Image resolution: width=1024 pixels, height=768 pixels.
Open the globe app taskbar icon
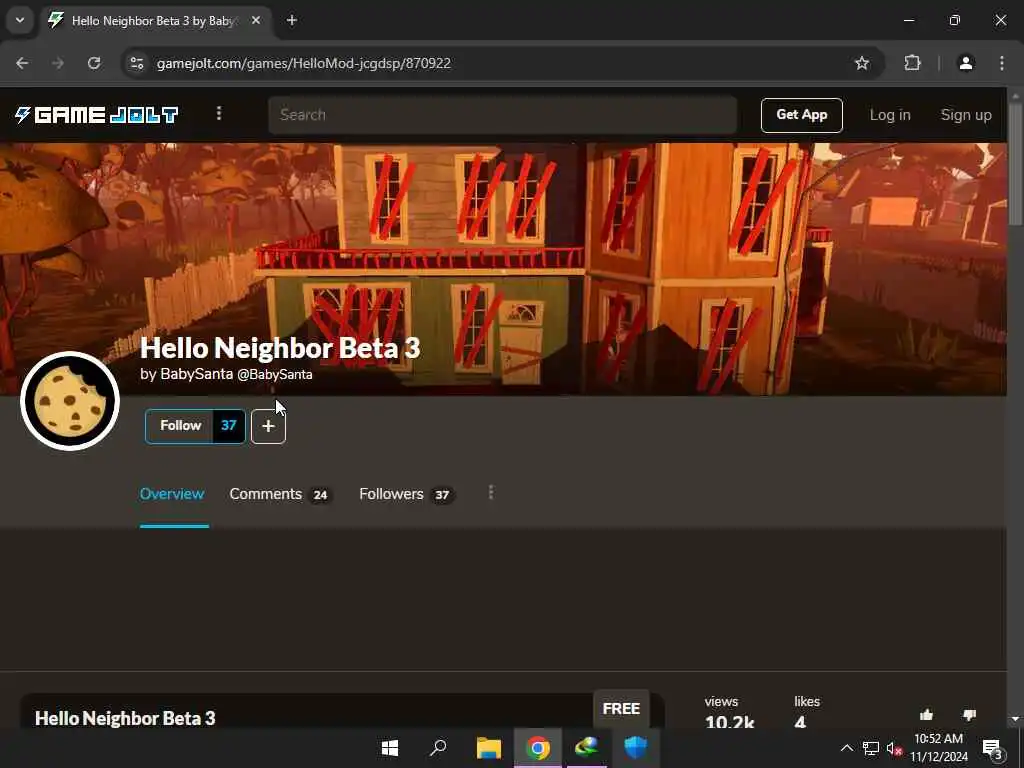click(x=586, y=748)
